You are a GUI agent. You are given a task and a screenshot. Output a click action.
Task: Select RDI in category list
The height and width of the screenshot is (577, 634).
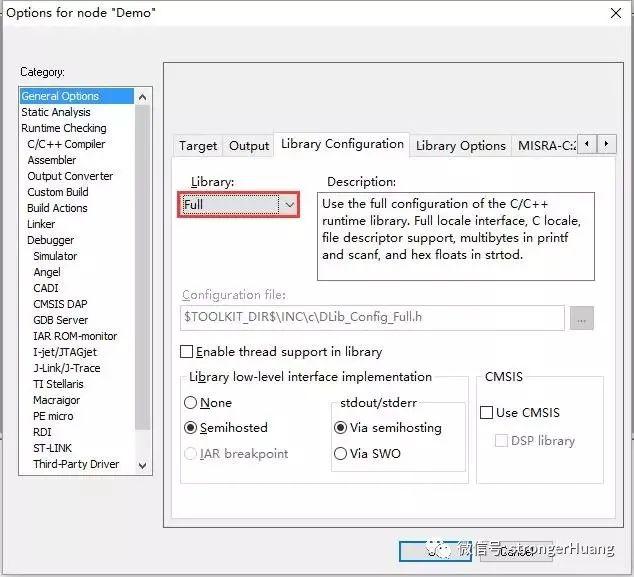(77, 432)
